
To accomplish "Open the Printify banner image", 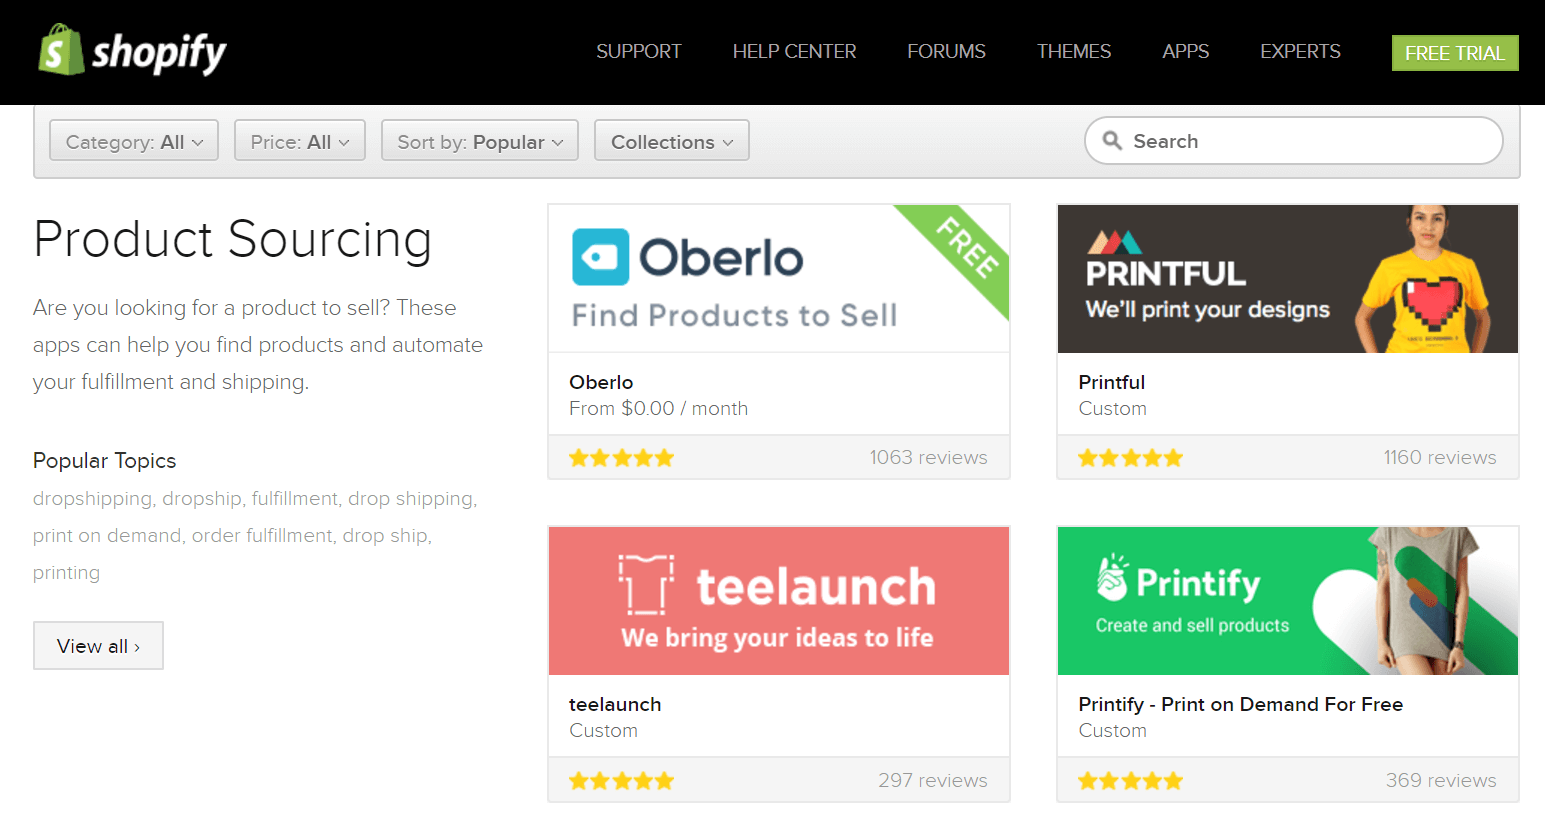I will (x=1288, y=601).
